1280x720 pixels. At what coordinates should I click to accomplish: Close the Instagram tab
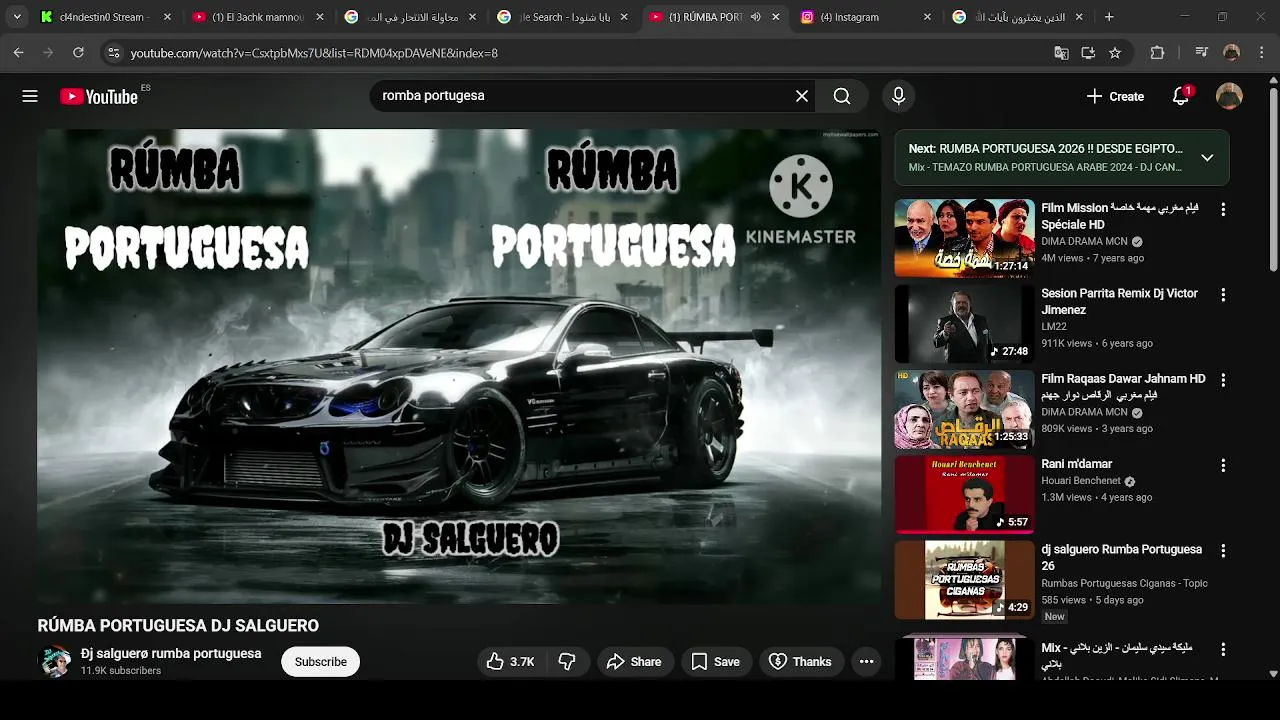pos(927,17)
